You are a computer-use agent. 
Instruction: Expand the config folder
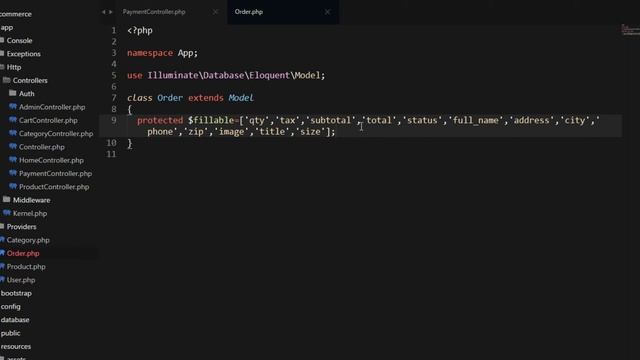point(10,307)
